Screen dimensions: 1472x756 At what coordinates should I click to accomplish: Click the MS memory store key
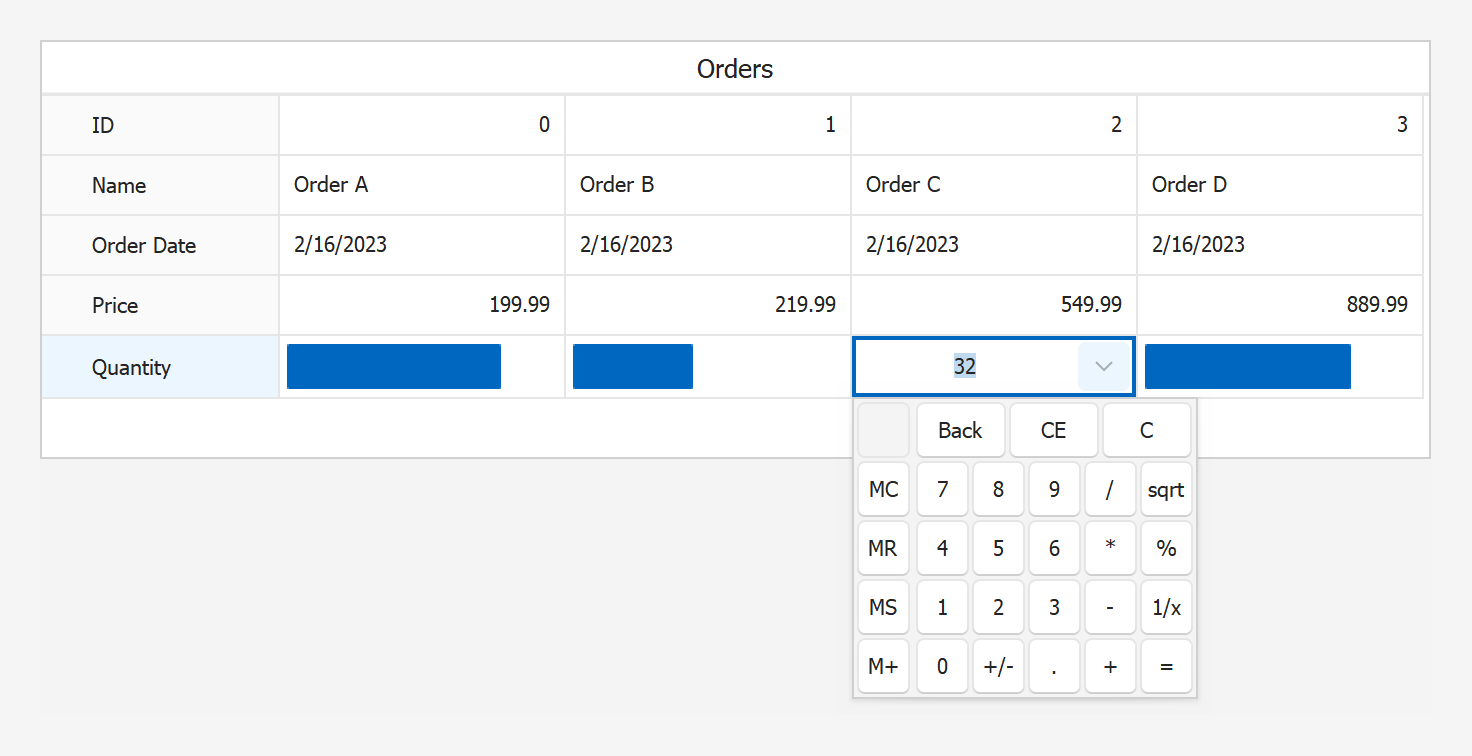(883, 607)
